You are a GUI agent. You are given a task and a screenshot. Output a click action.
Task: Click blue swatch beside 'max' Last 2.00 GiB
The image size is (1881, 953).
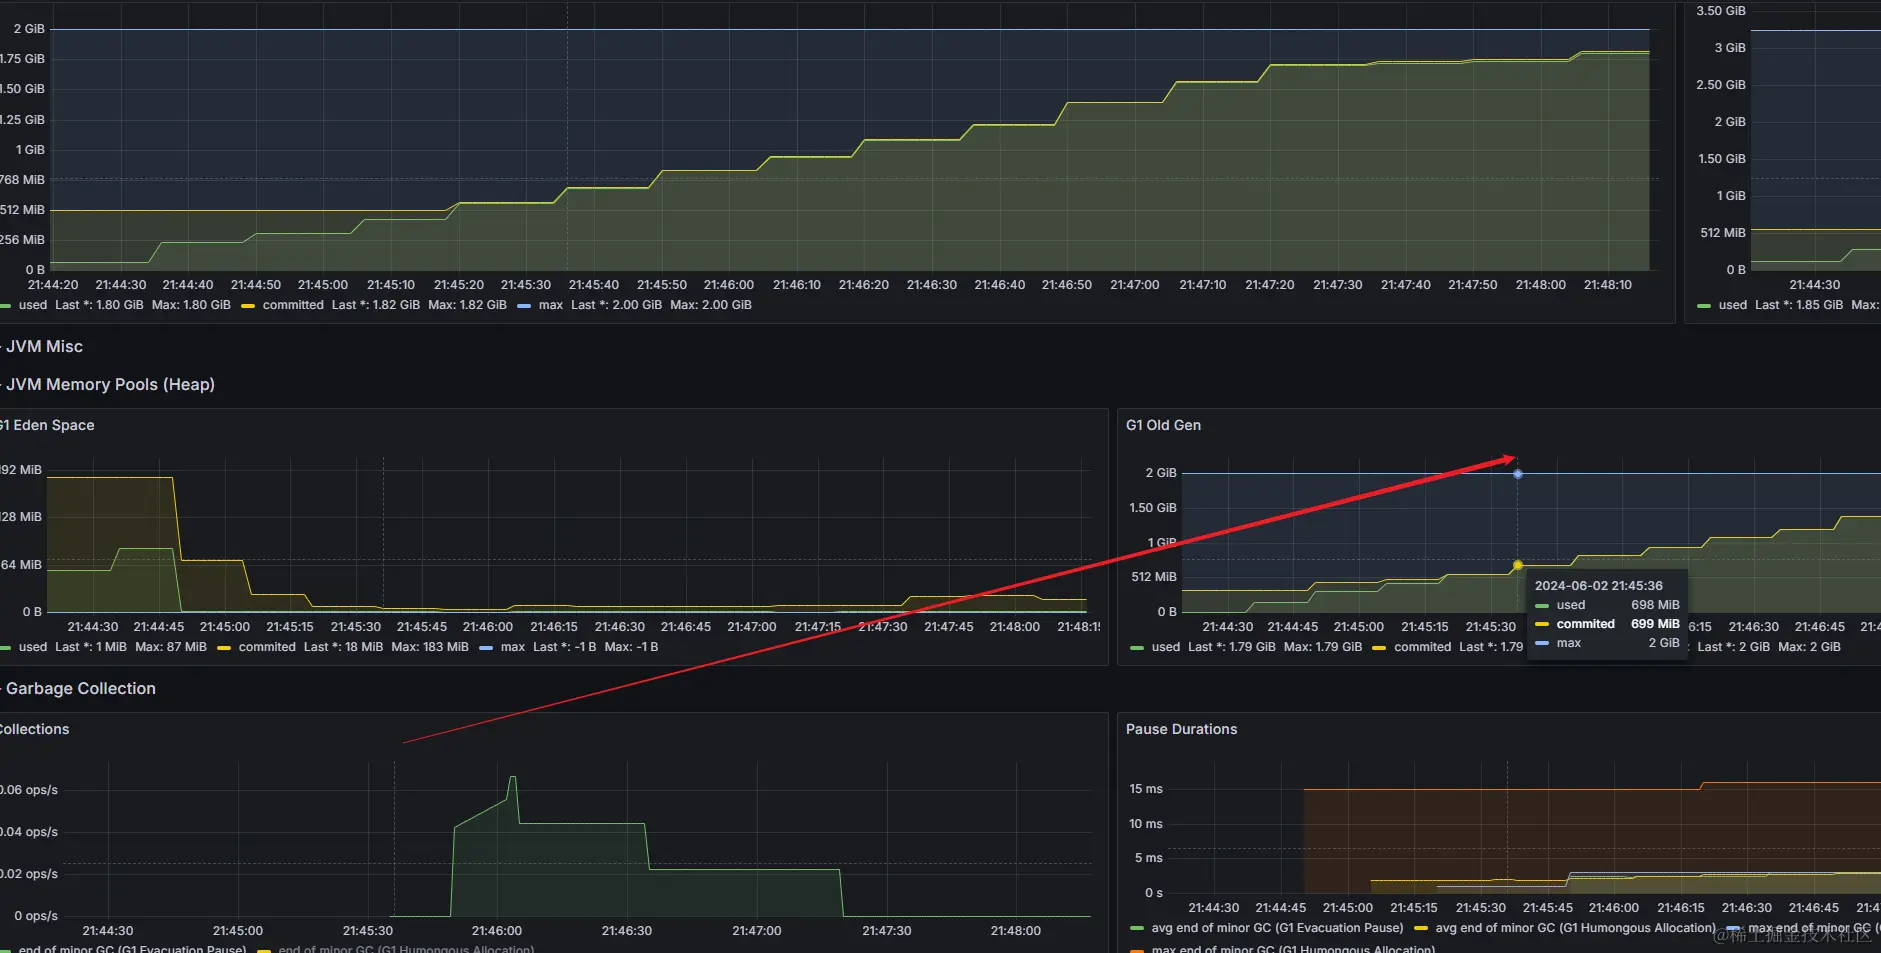(x=524, y=306)
